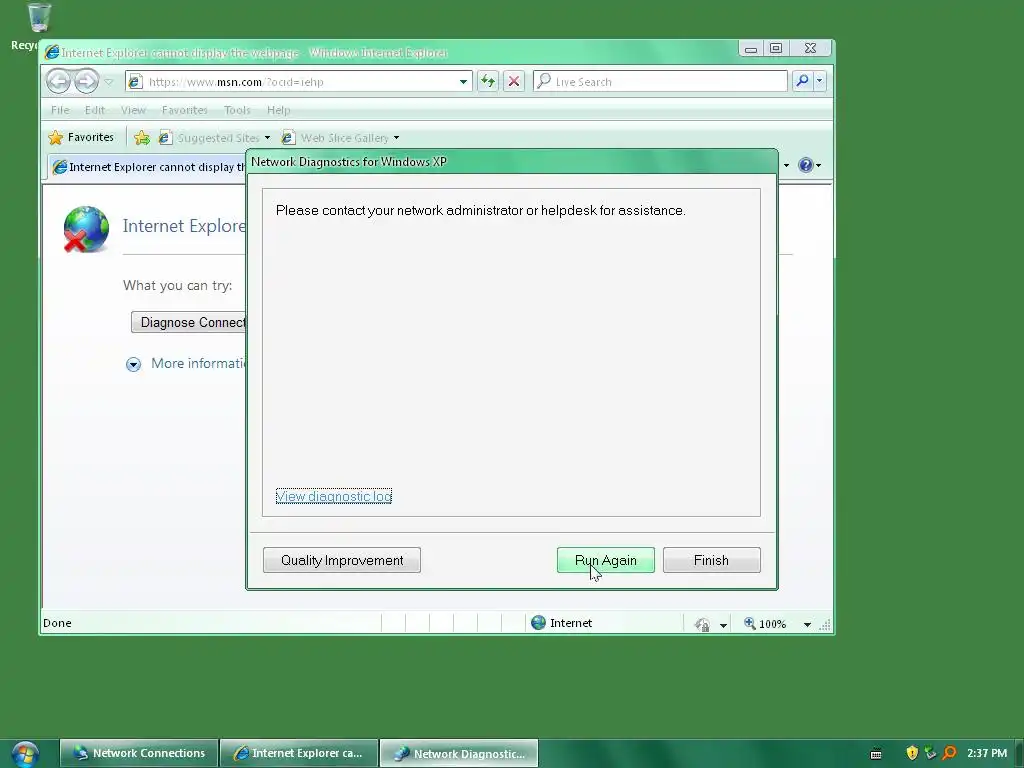Open Quality Improvement options
The height and width of the screenshot is (768, 1024).
342,560
